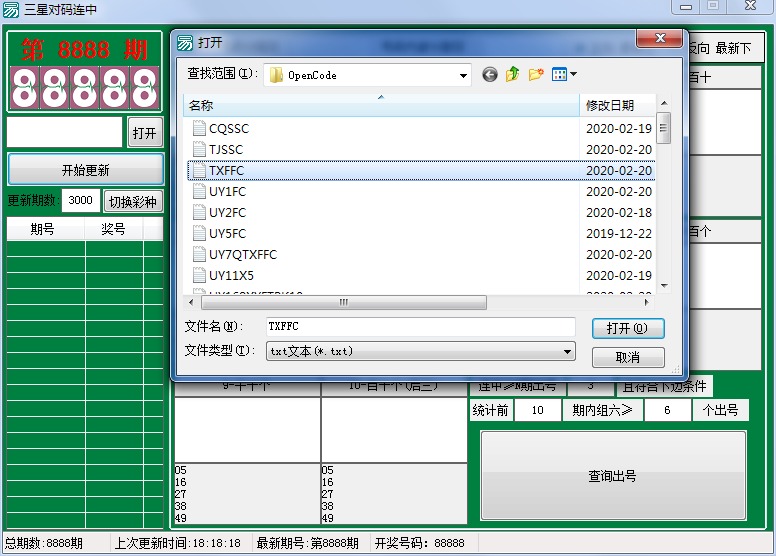776x556 pixels.
Task: Open the View menu icon
Action: click(x=559, y=75)
